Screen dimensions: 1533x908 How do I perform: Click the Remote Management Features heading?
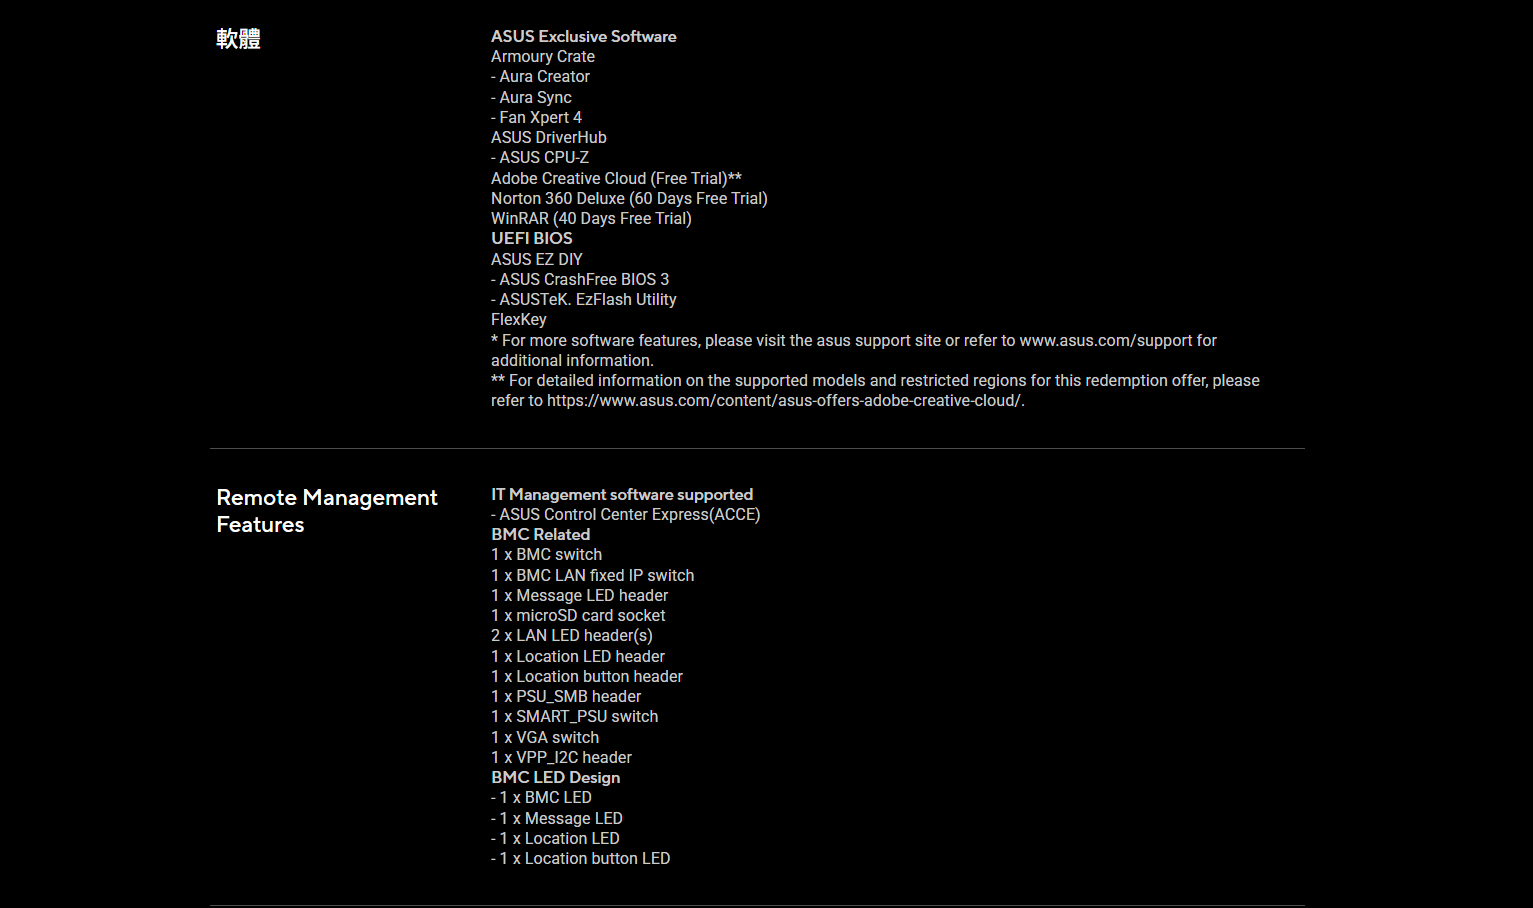coord(327,511)
